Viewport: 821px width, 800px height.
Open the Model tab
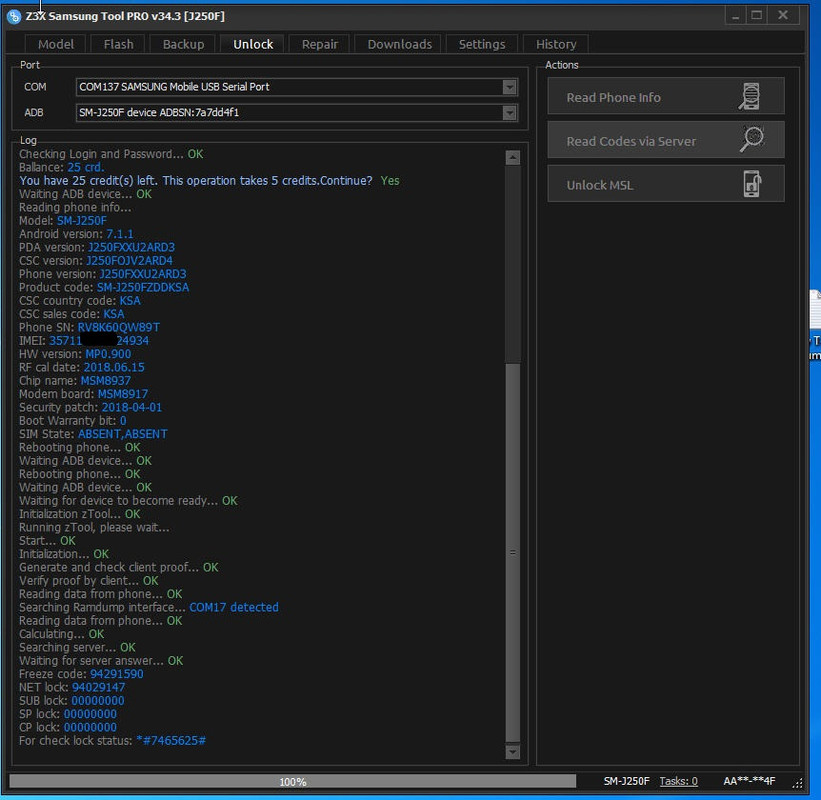coord(56,45)
